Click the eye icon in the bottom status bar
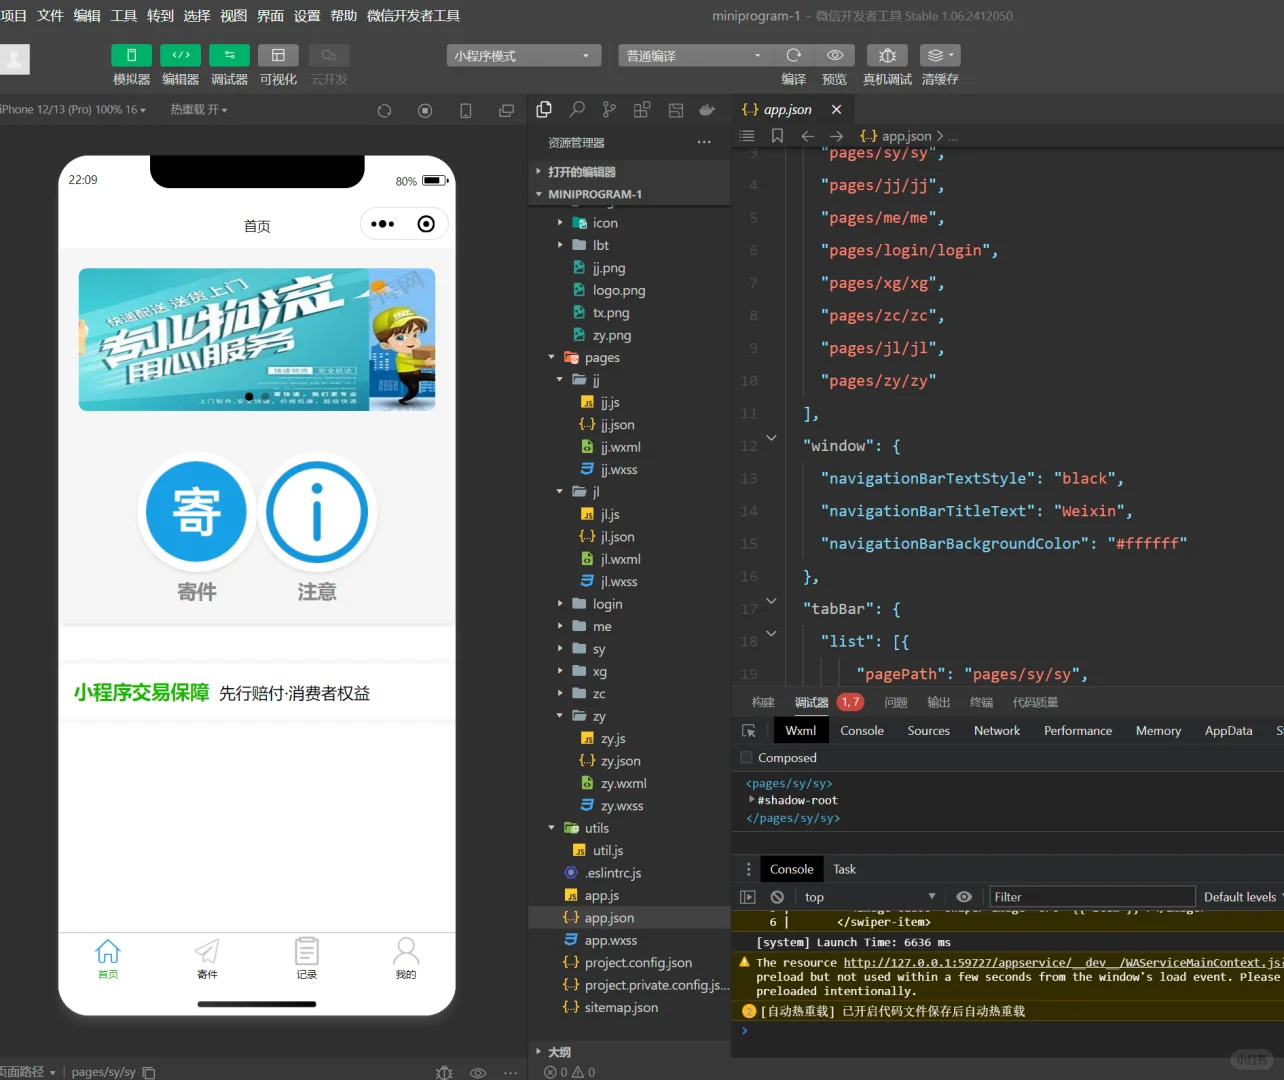1284x1080 pixels. 478,1072
